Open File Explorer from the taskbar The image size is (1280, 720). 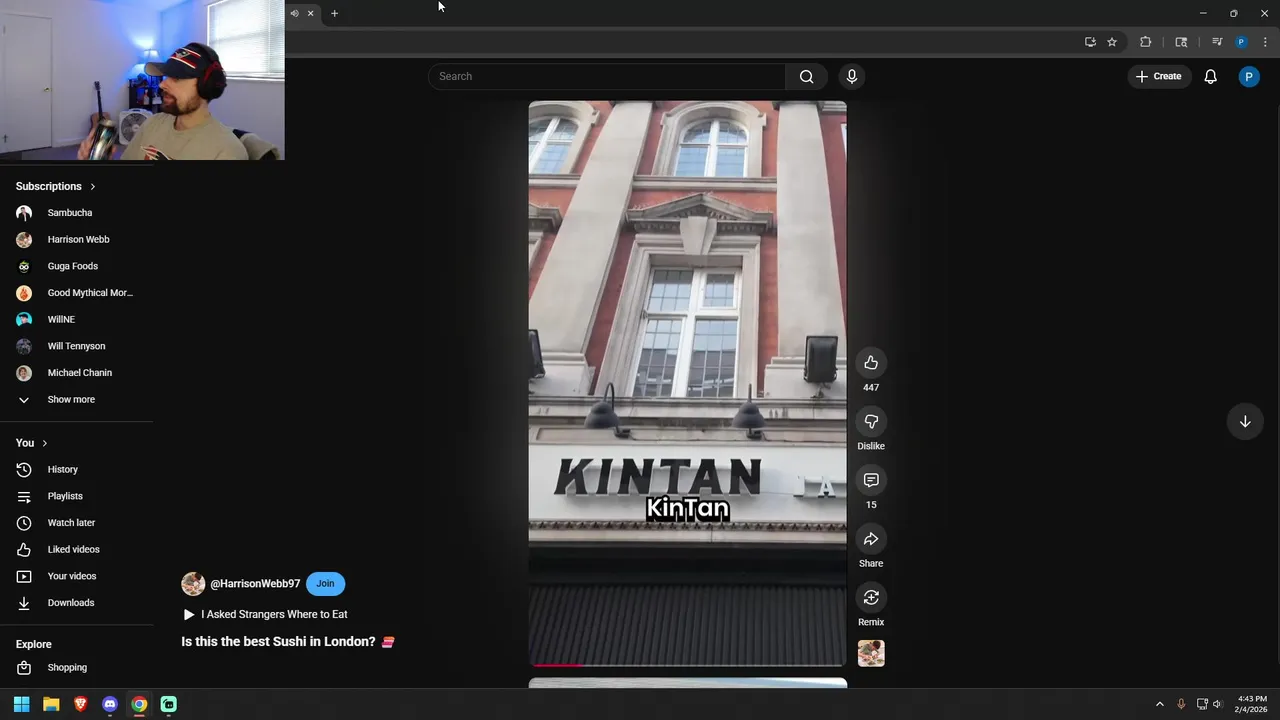coord(51,704)
